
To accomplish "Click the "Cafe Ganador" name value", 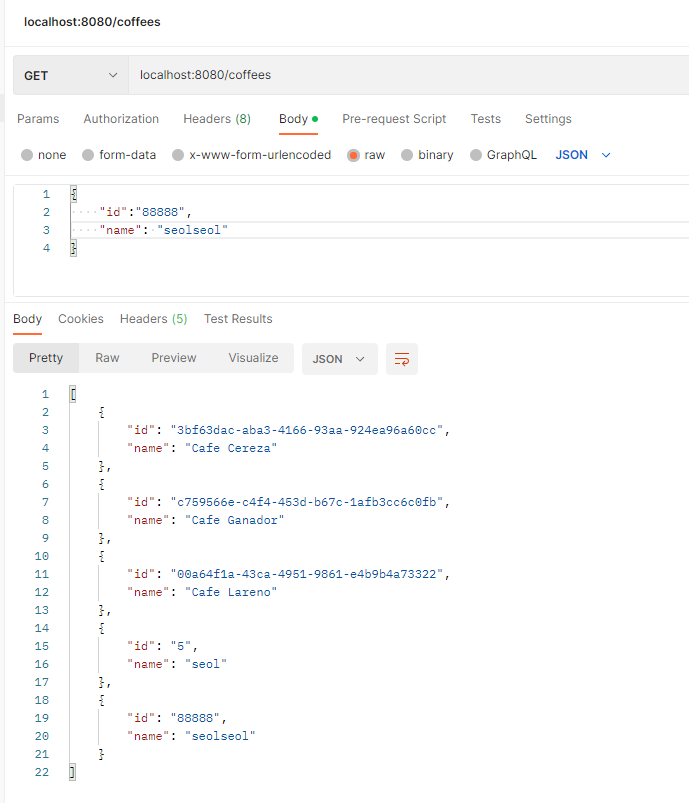I will (x=235, y=520).
